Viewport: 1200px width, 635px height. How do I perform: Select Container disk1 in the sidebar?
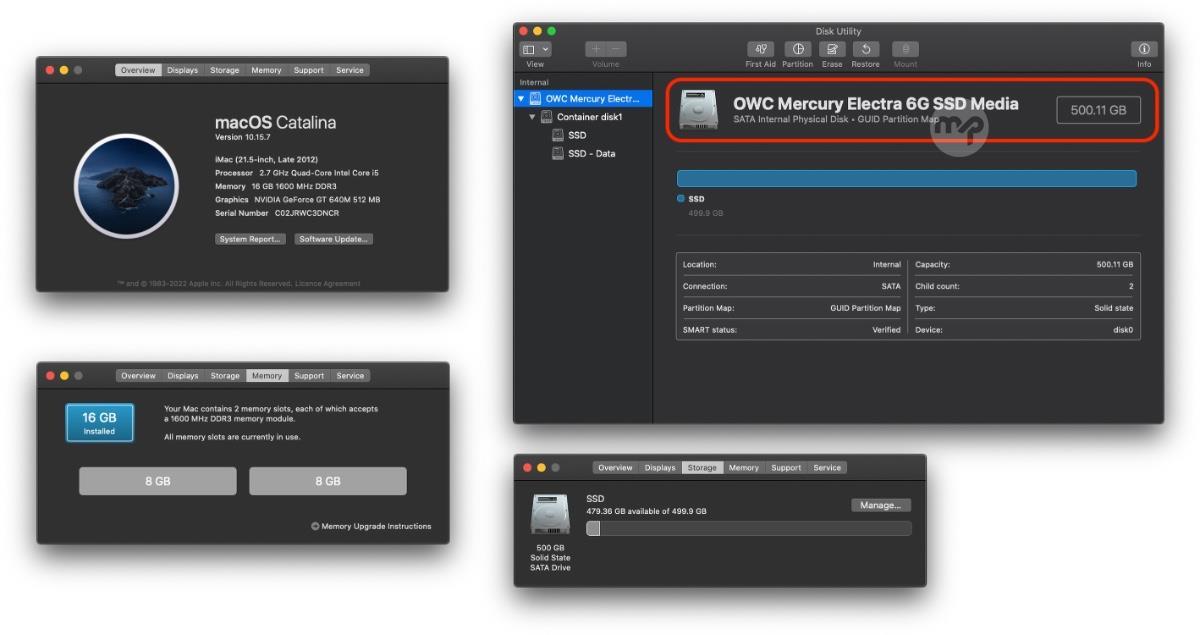pyautogui.click(x=583, y=117)
